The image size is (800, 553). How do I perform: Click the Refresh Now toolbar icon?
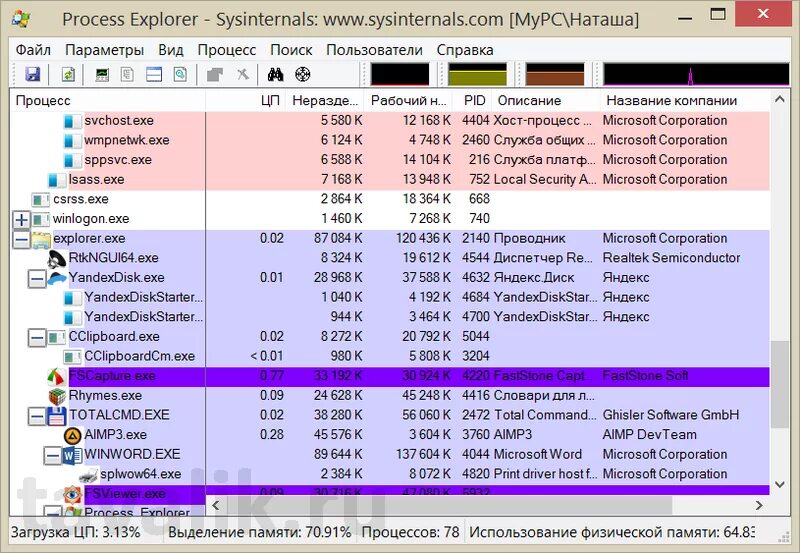[x=68, y=74]
